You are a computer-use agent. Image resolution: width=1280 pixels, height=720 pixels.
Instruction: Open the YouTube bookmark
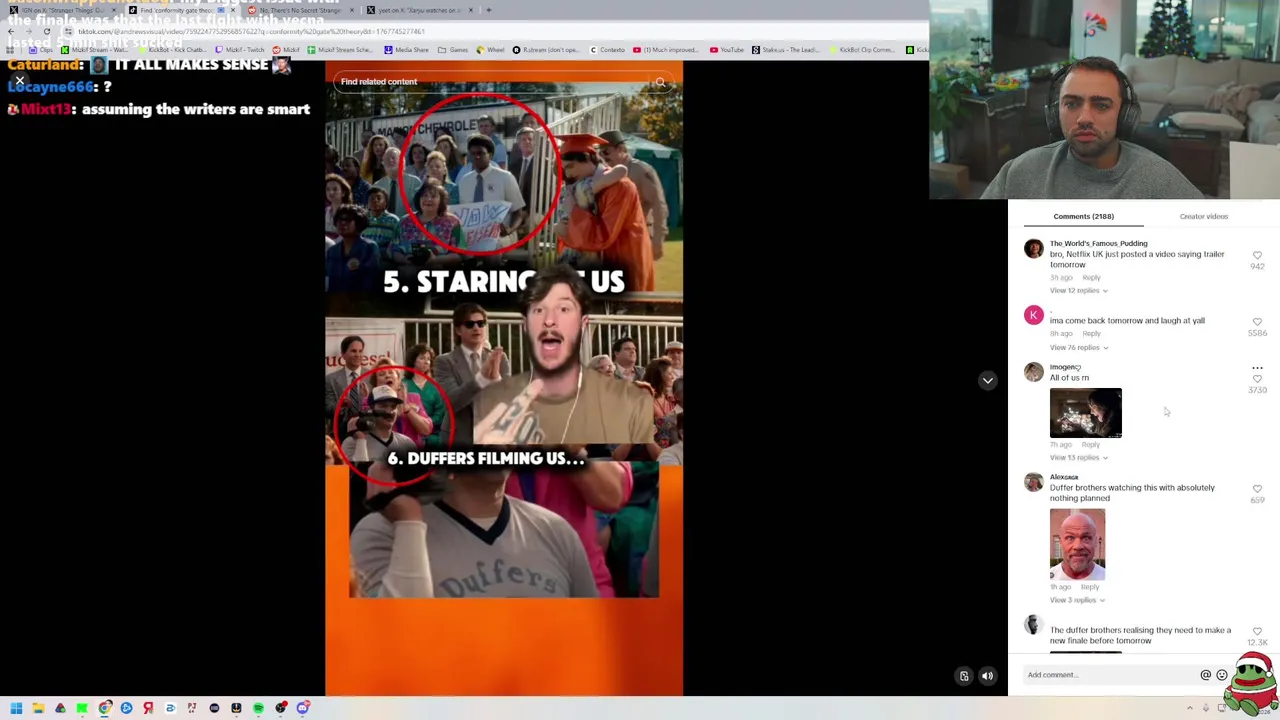tap(727, 50)
